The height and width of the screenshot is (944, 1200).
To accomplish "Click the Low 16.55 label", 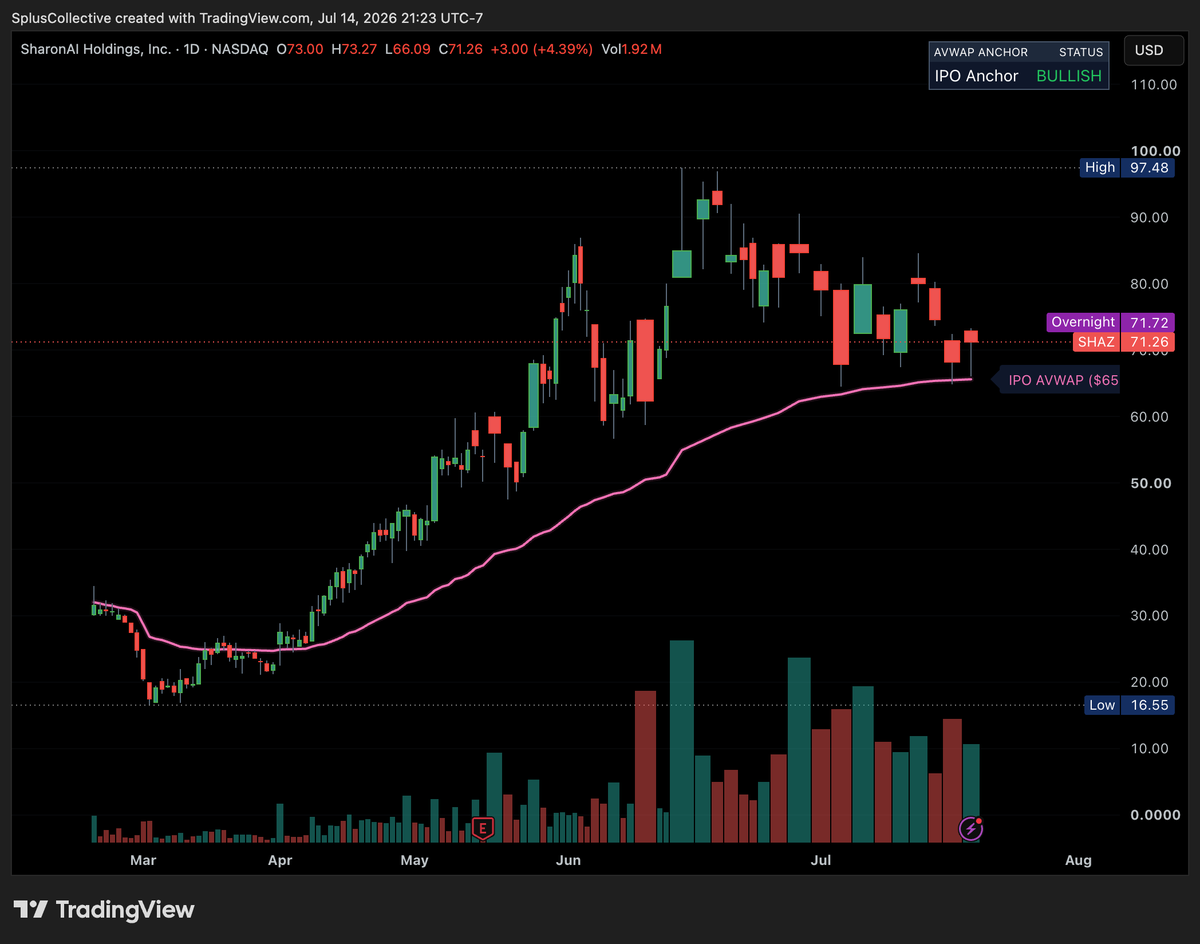I will 1130,705.
